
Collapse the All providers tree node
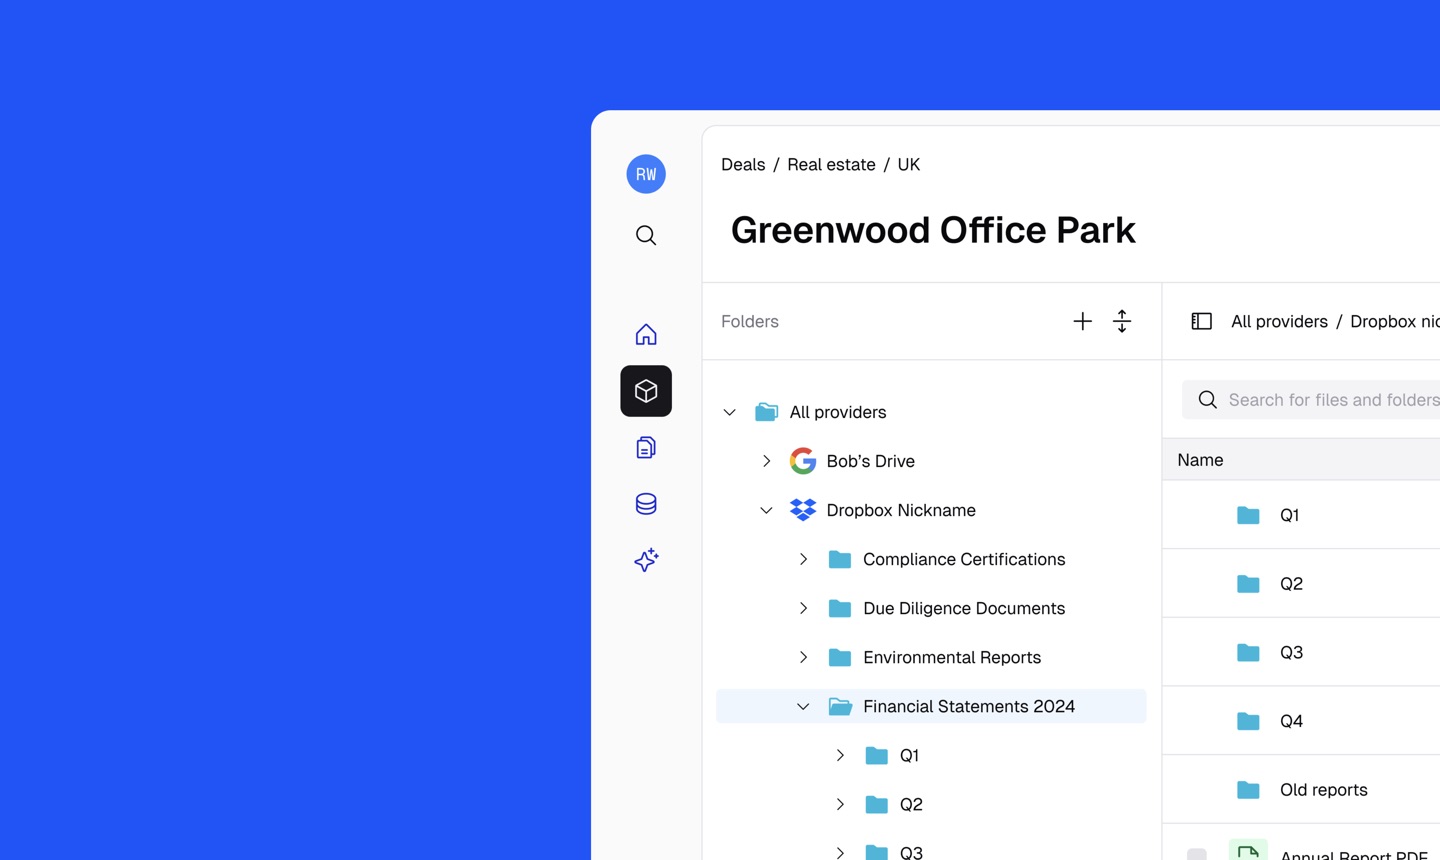tap(730, 412)
